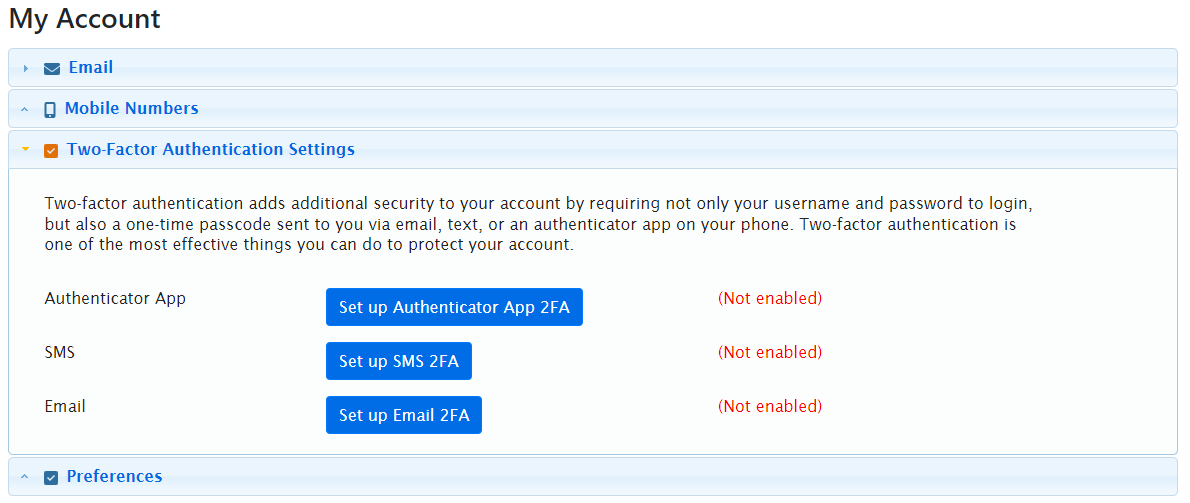Click Authenticator App's Not enabled status
1190x503 pixels.
770,299
